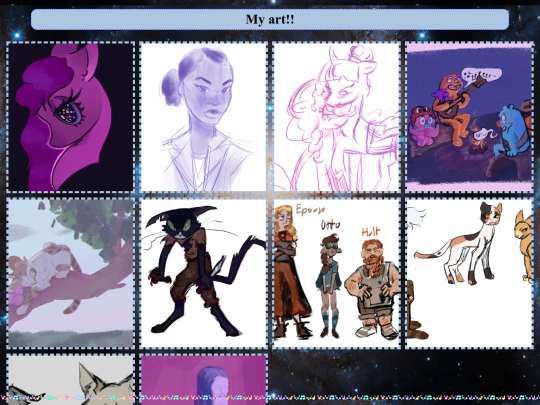Open the gray cat ears artwork thumbnail

pos(70,379)
